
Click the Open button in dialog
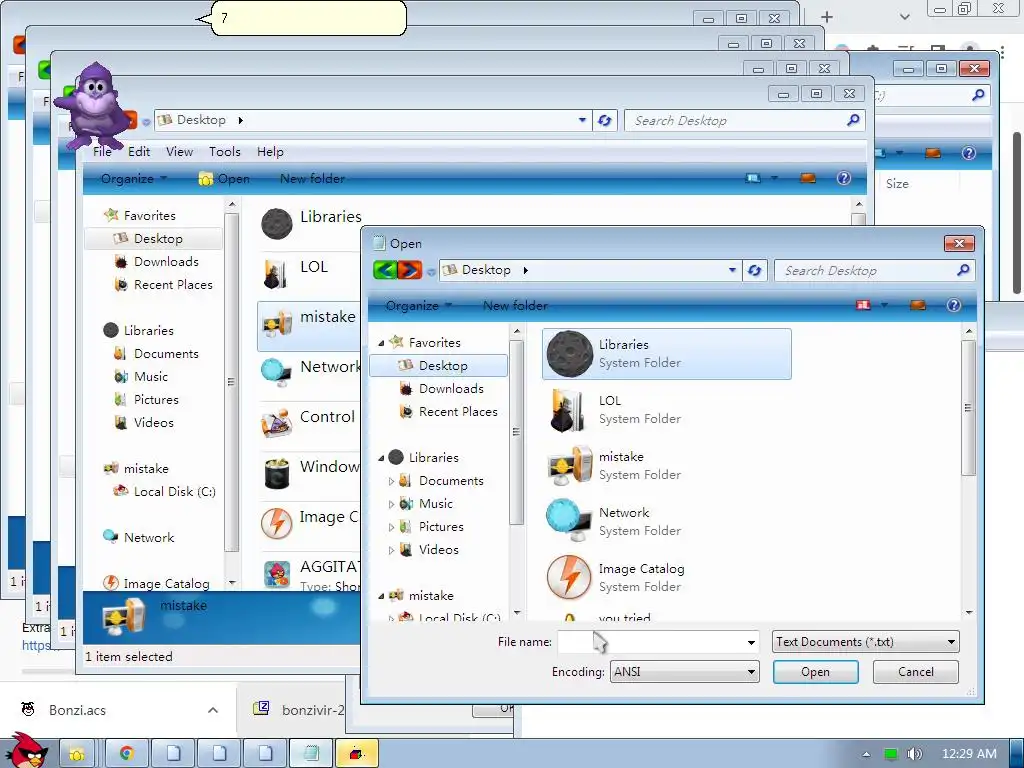(816, 671)
